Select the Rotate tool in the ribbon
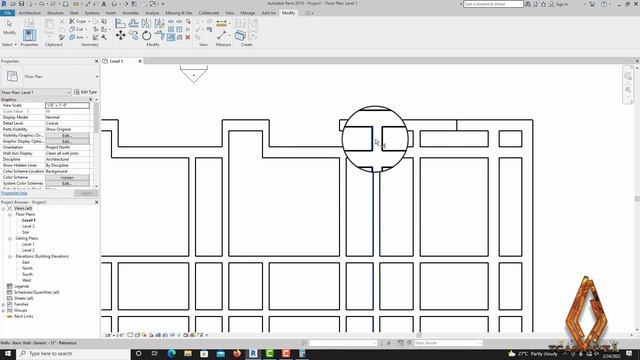This screenshot has height=360, width=640. click(147, 36)
